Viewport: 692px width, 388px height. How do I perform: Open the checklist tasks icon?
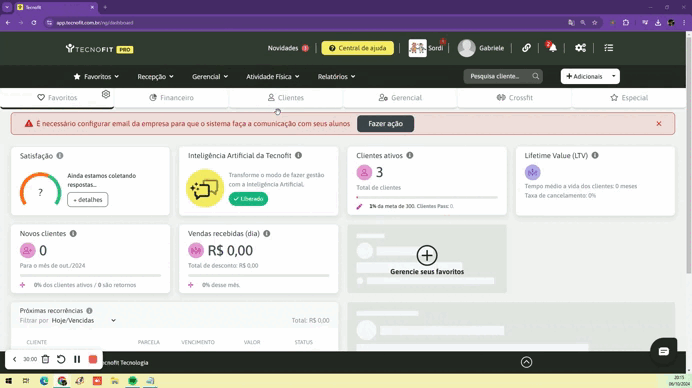tap(609, 48)
